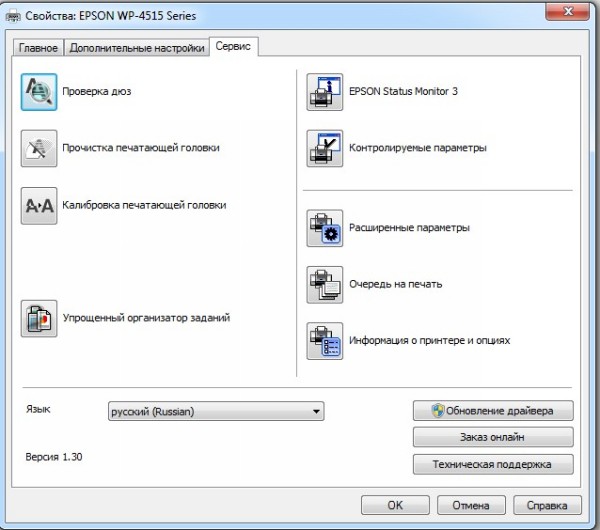The height and width of the screenshot is (530, 600).
Task: Open Калибровка печатающей головки alignment icon
Action: [x=39, y=205]
